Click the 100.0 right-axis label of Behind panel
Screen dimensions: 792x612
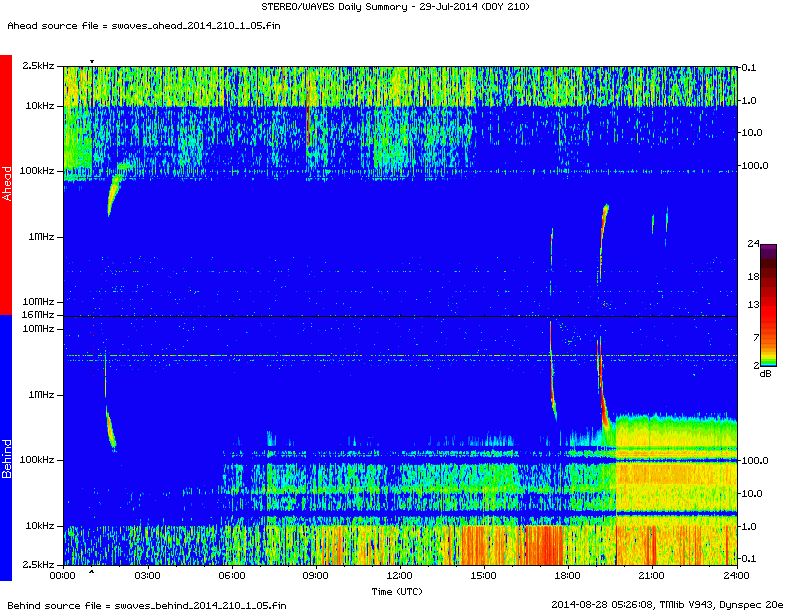pos(754,461)
